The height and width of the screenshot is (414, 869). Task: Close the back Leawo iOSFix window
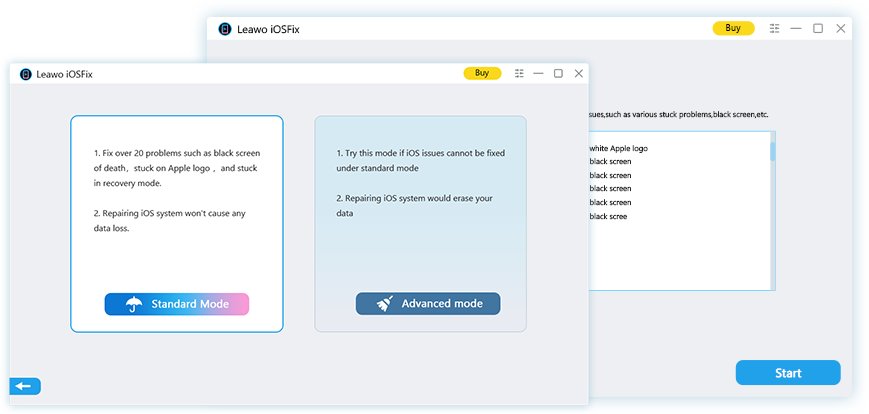click(841, 29)
